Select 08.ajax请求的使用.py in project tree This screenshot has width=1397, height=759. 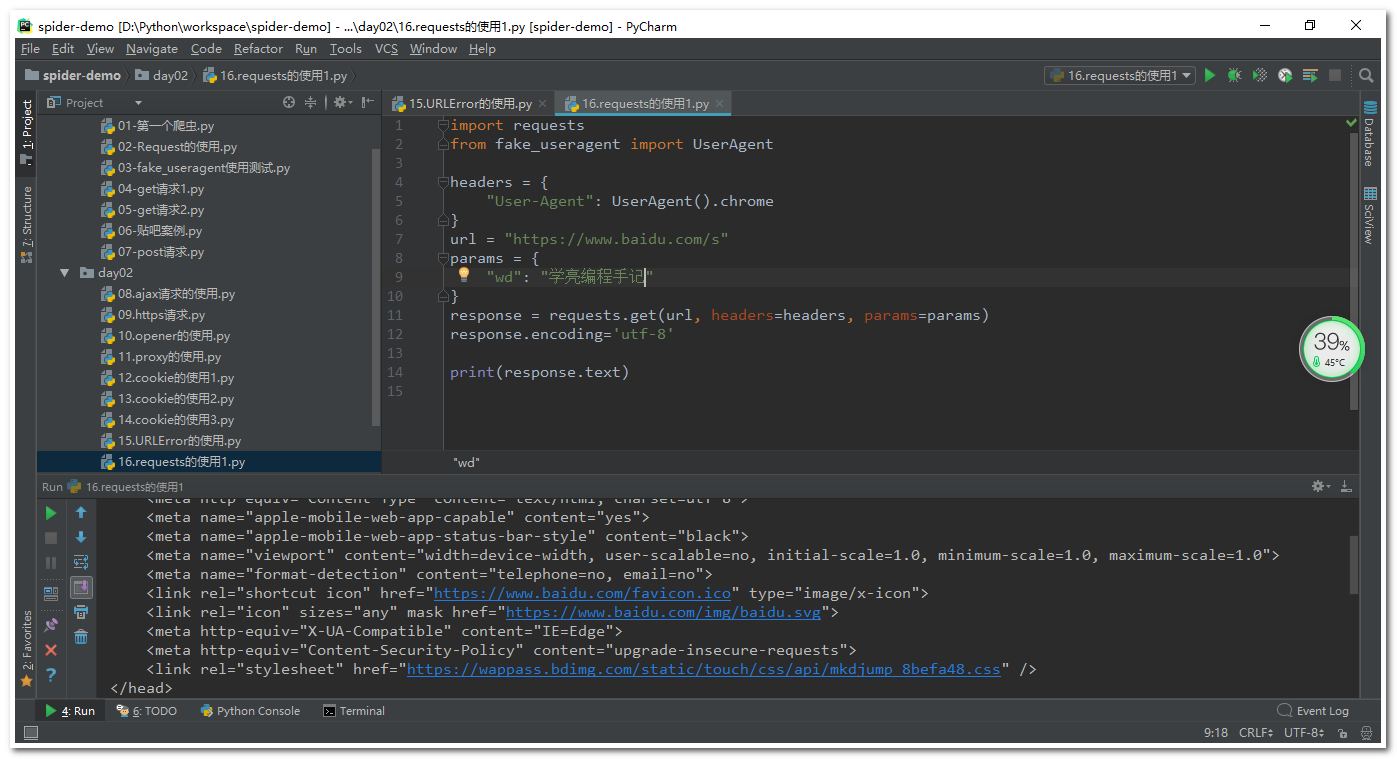tap(168, 294)
